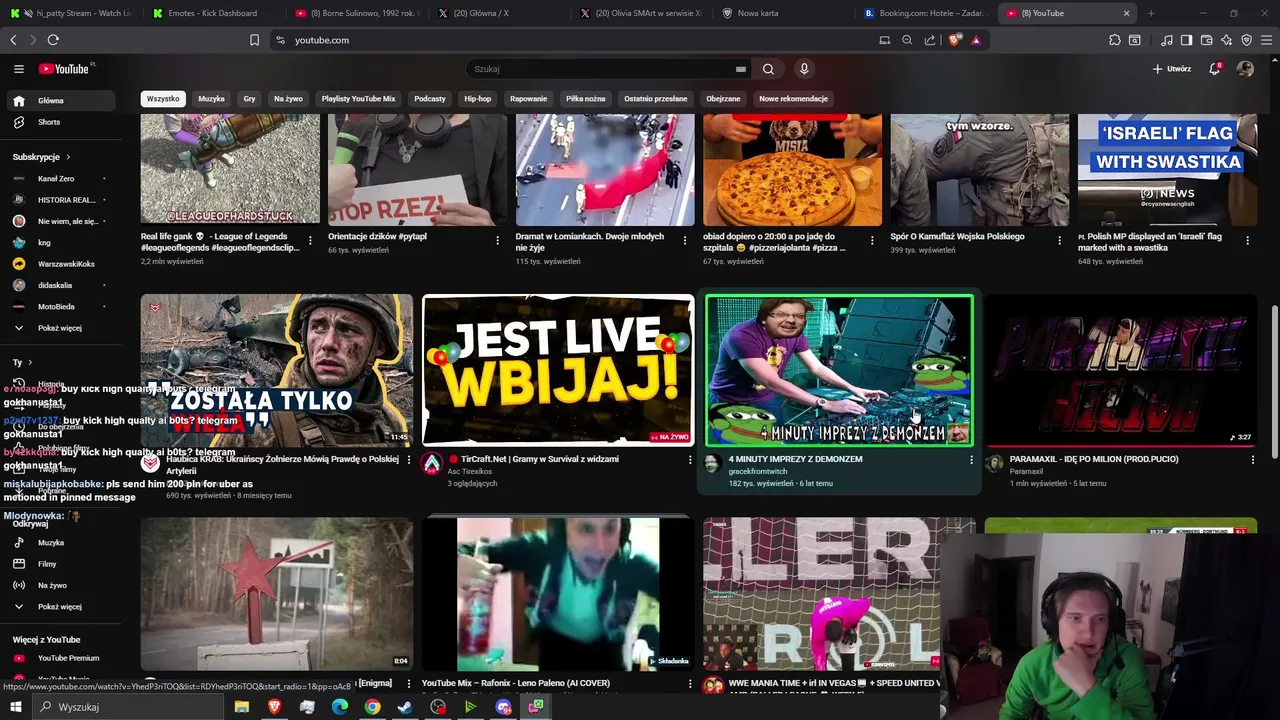Open the YouTube hamburger guide menu
The height and width of the screenshot is (720, 1280).
tap(19, 69)
